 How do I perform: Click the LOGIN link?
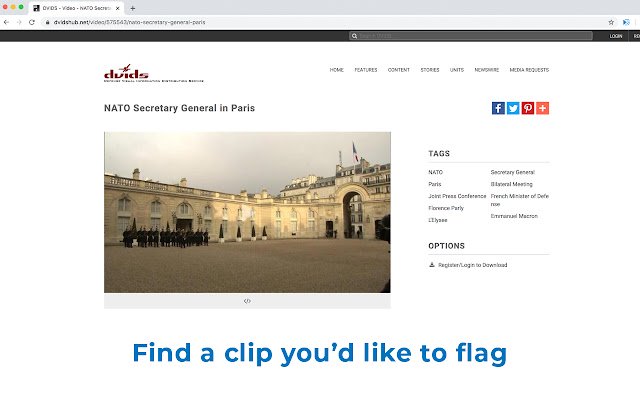616,36
